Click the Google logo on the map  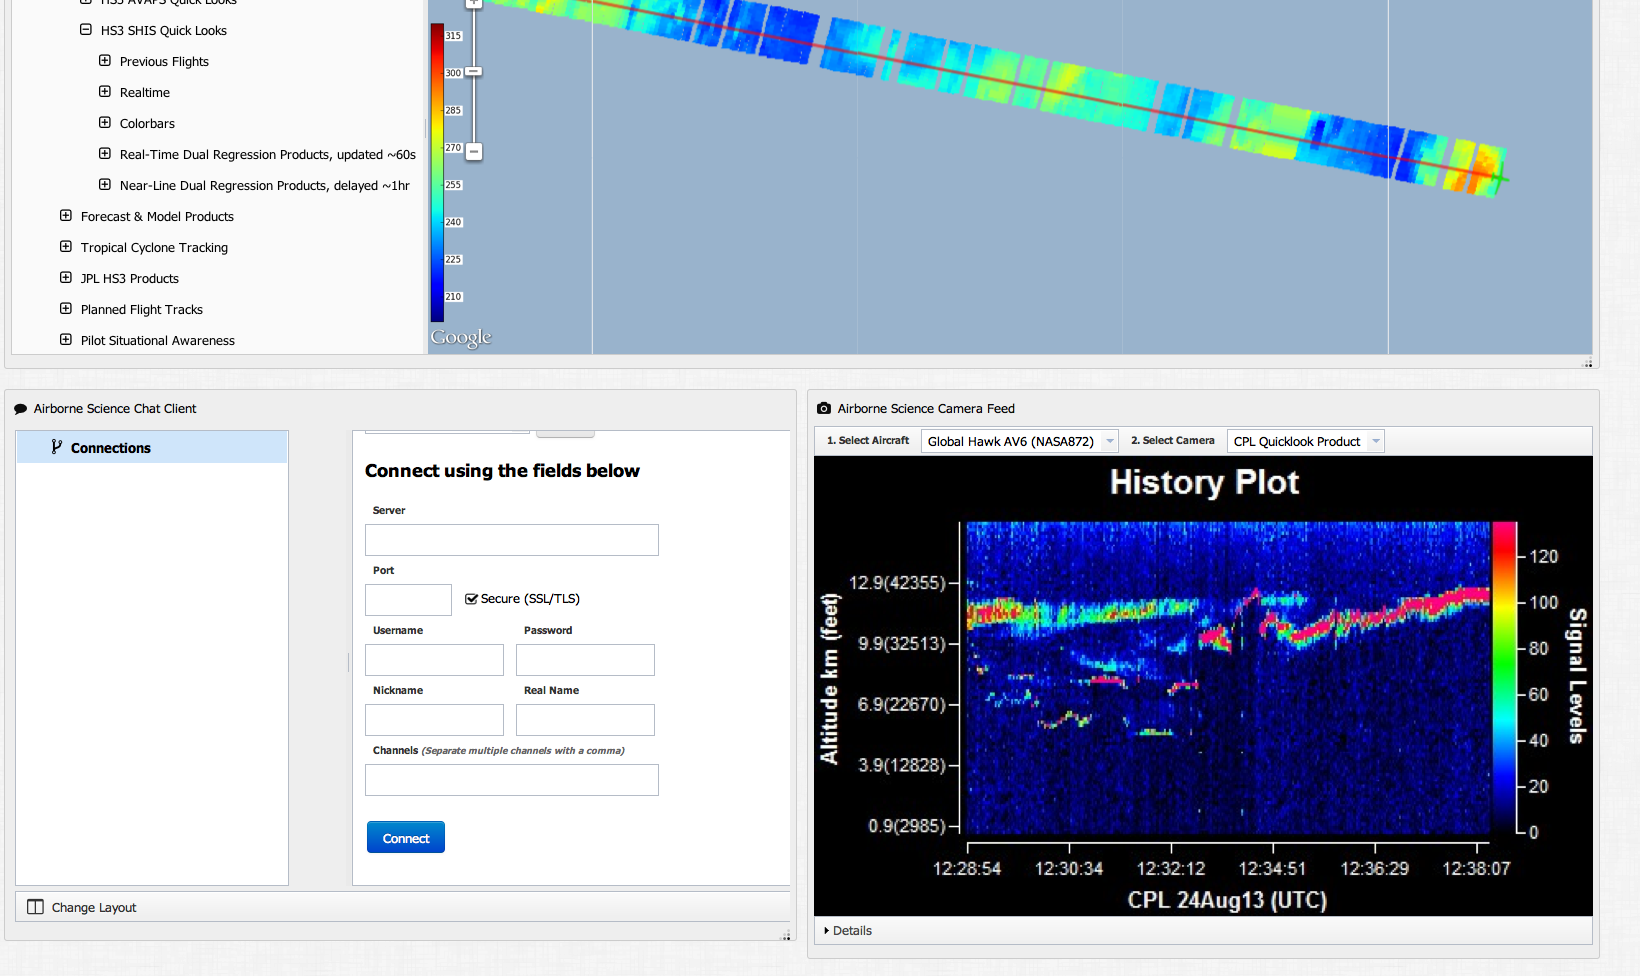461,338
